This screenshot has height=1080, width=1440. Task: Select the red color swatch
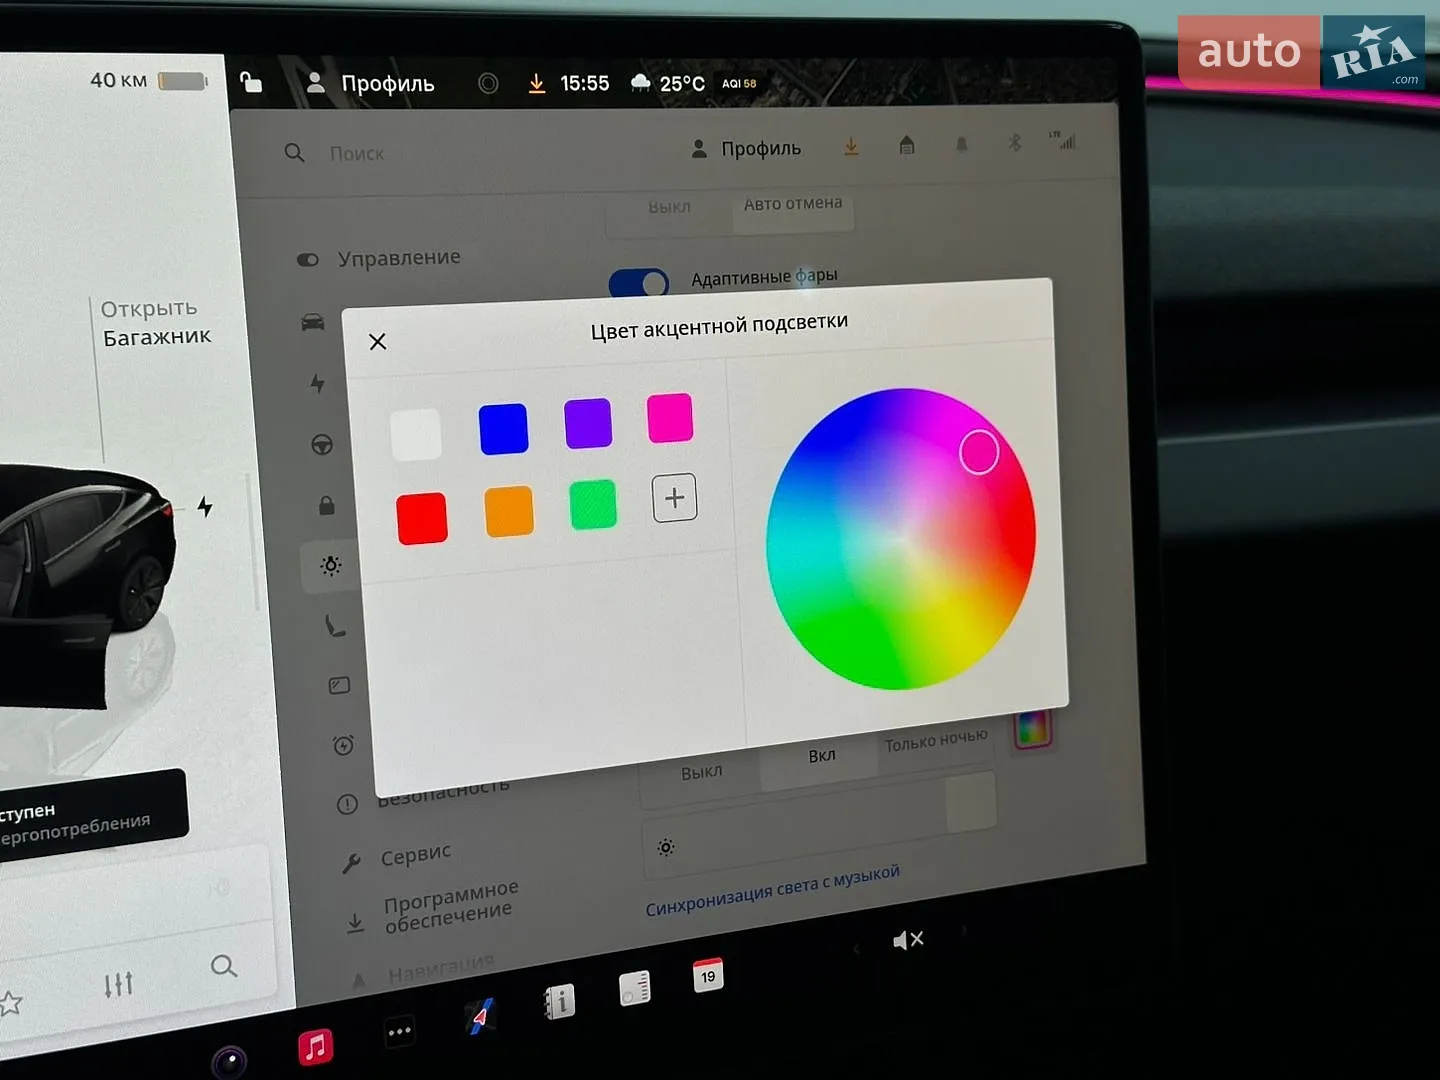(422, 519)
